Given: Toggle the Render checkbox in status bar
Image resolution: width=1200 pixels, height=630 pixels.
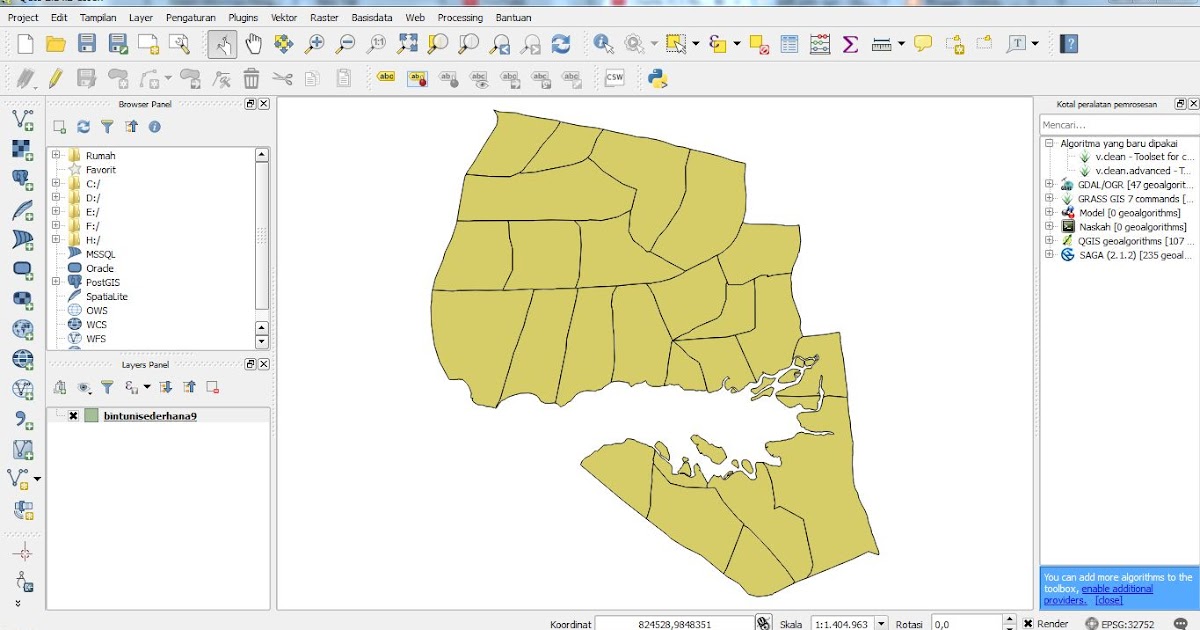Looking at the screenshot, I should point(1027,623).
